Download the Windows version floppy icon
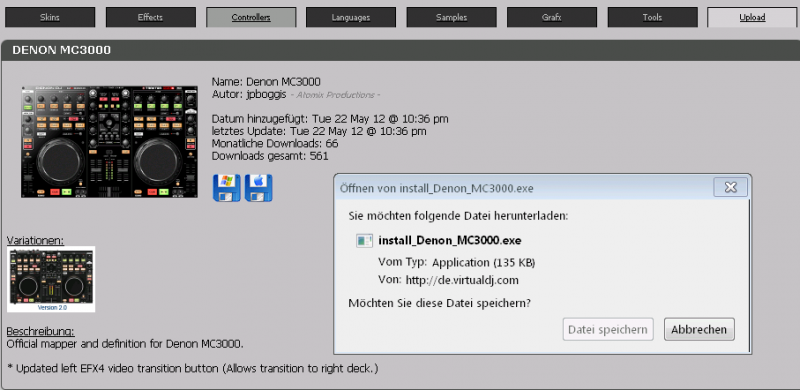Viewport: 800px width, 390px height. (x=227, y=188)
